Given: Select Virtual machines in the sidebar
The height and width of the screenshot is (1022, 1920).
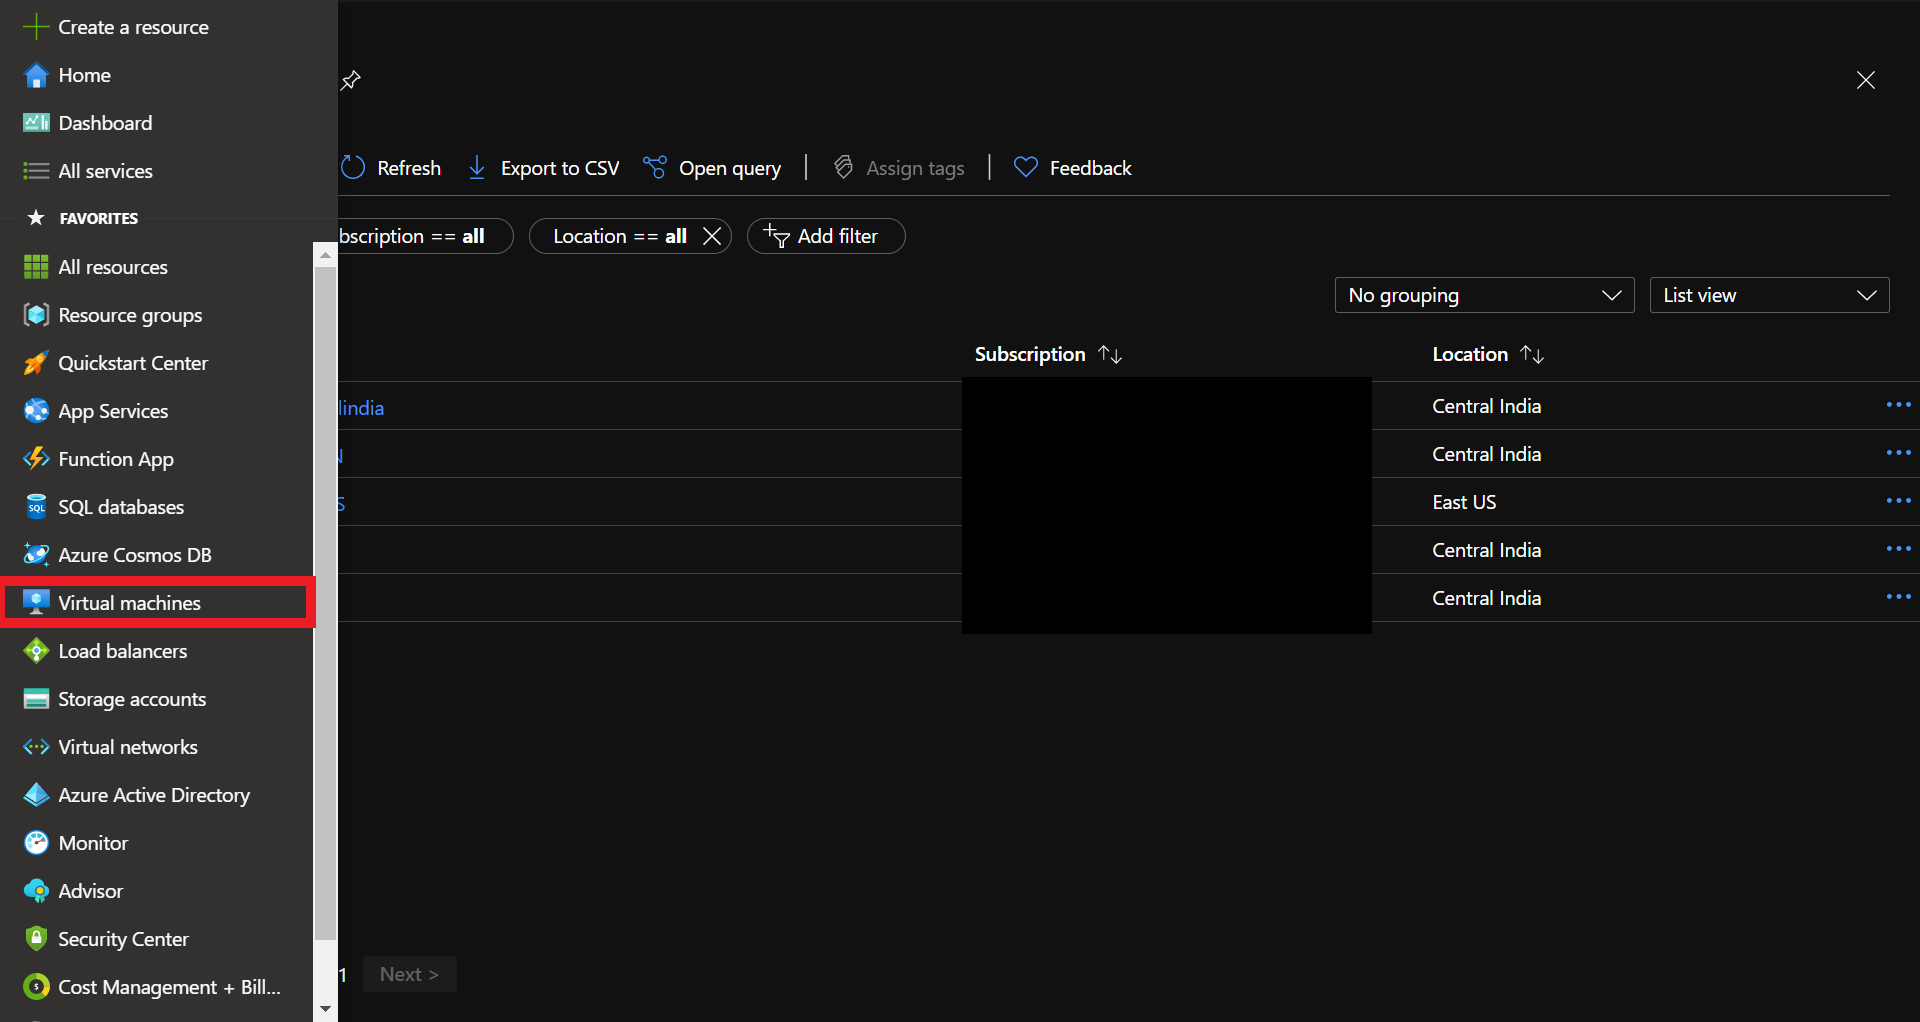Looking at the screenshot, I should click(158, 603).
